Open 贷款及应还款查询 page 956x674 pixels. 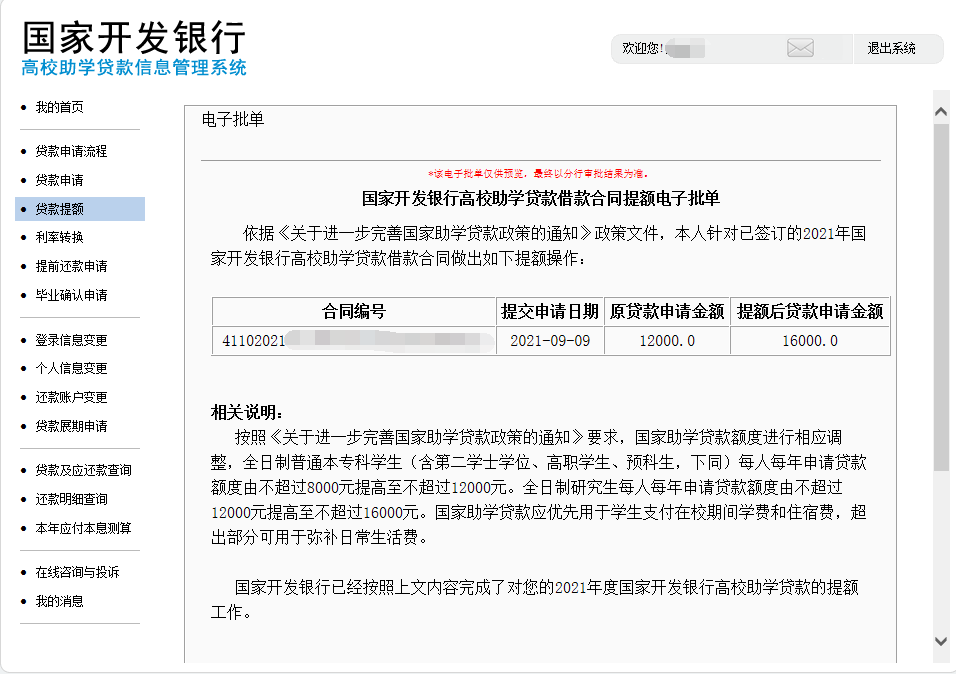84,470
